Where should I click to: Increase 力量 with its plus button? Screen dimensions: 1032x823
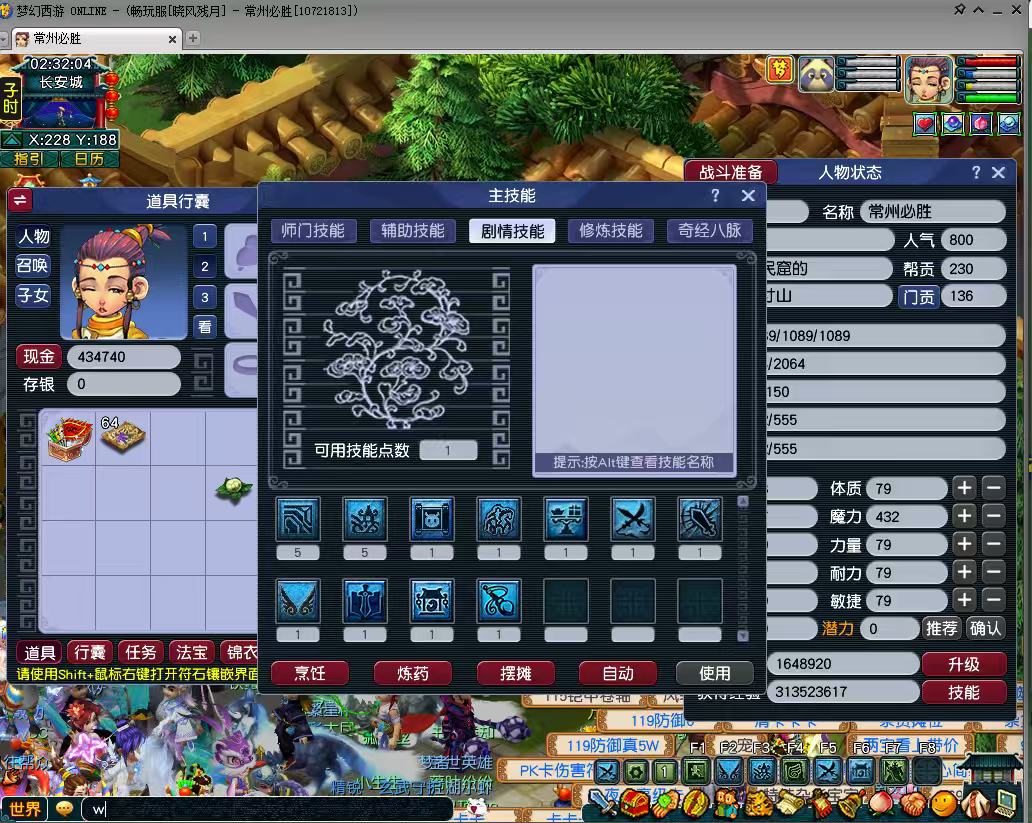coord(965,544)
